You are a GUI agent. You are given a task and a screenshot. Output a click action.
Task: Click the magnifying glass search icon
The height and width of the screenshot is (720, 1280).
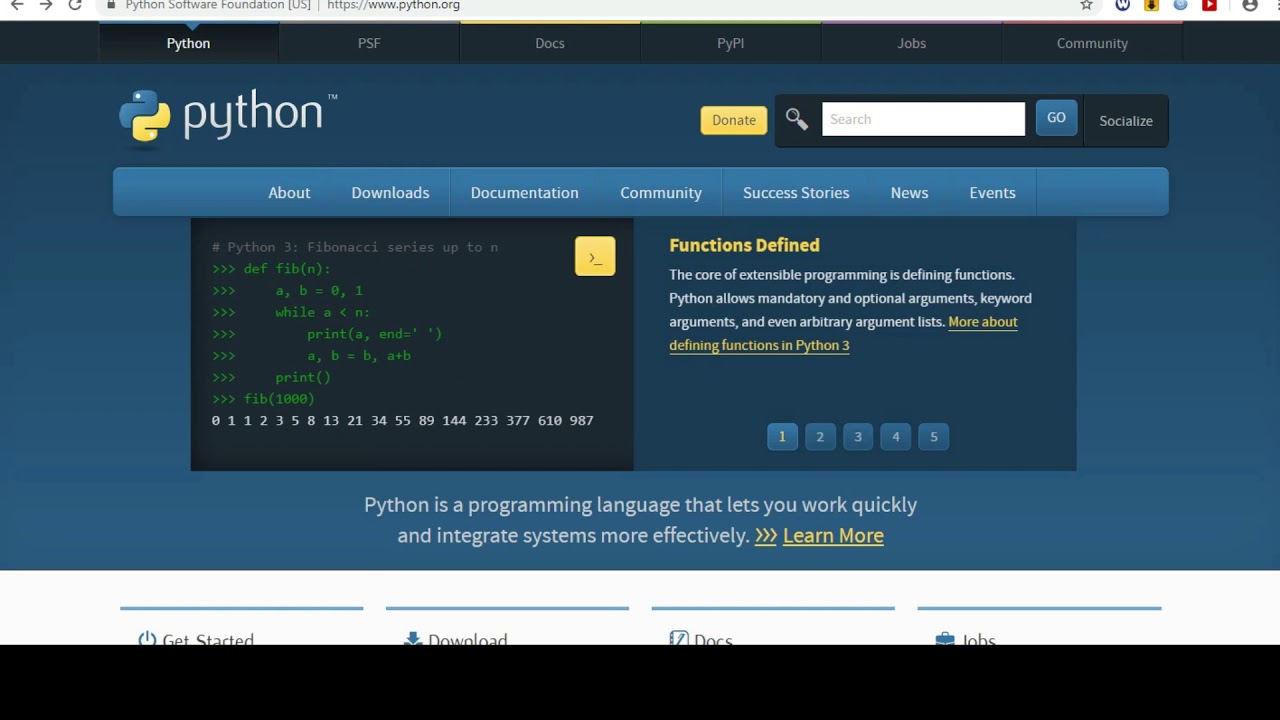point(796,119)
